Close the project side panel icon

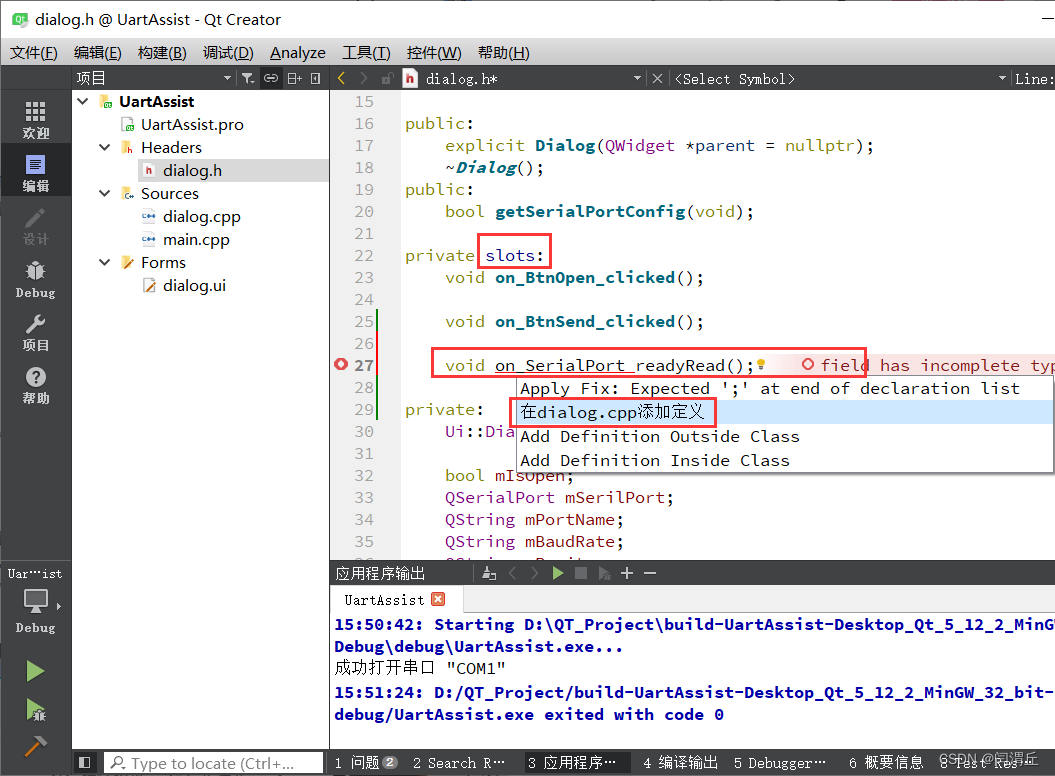coord(316,78)
